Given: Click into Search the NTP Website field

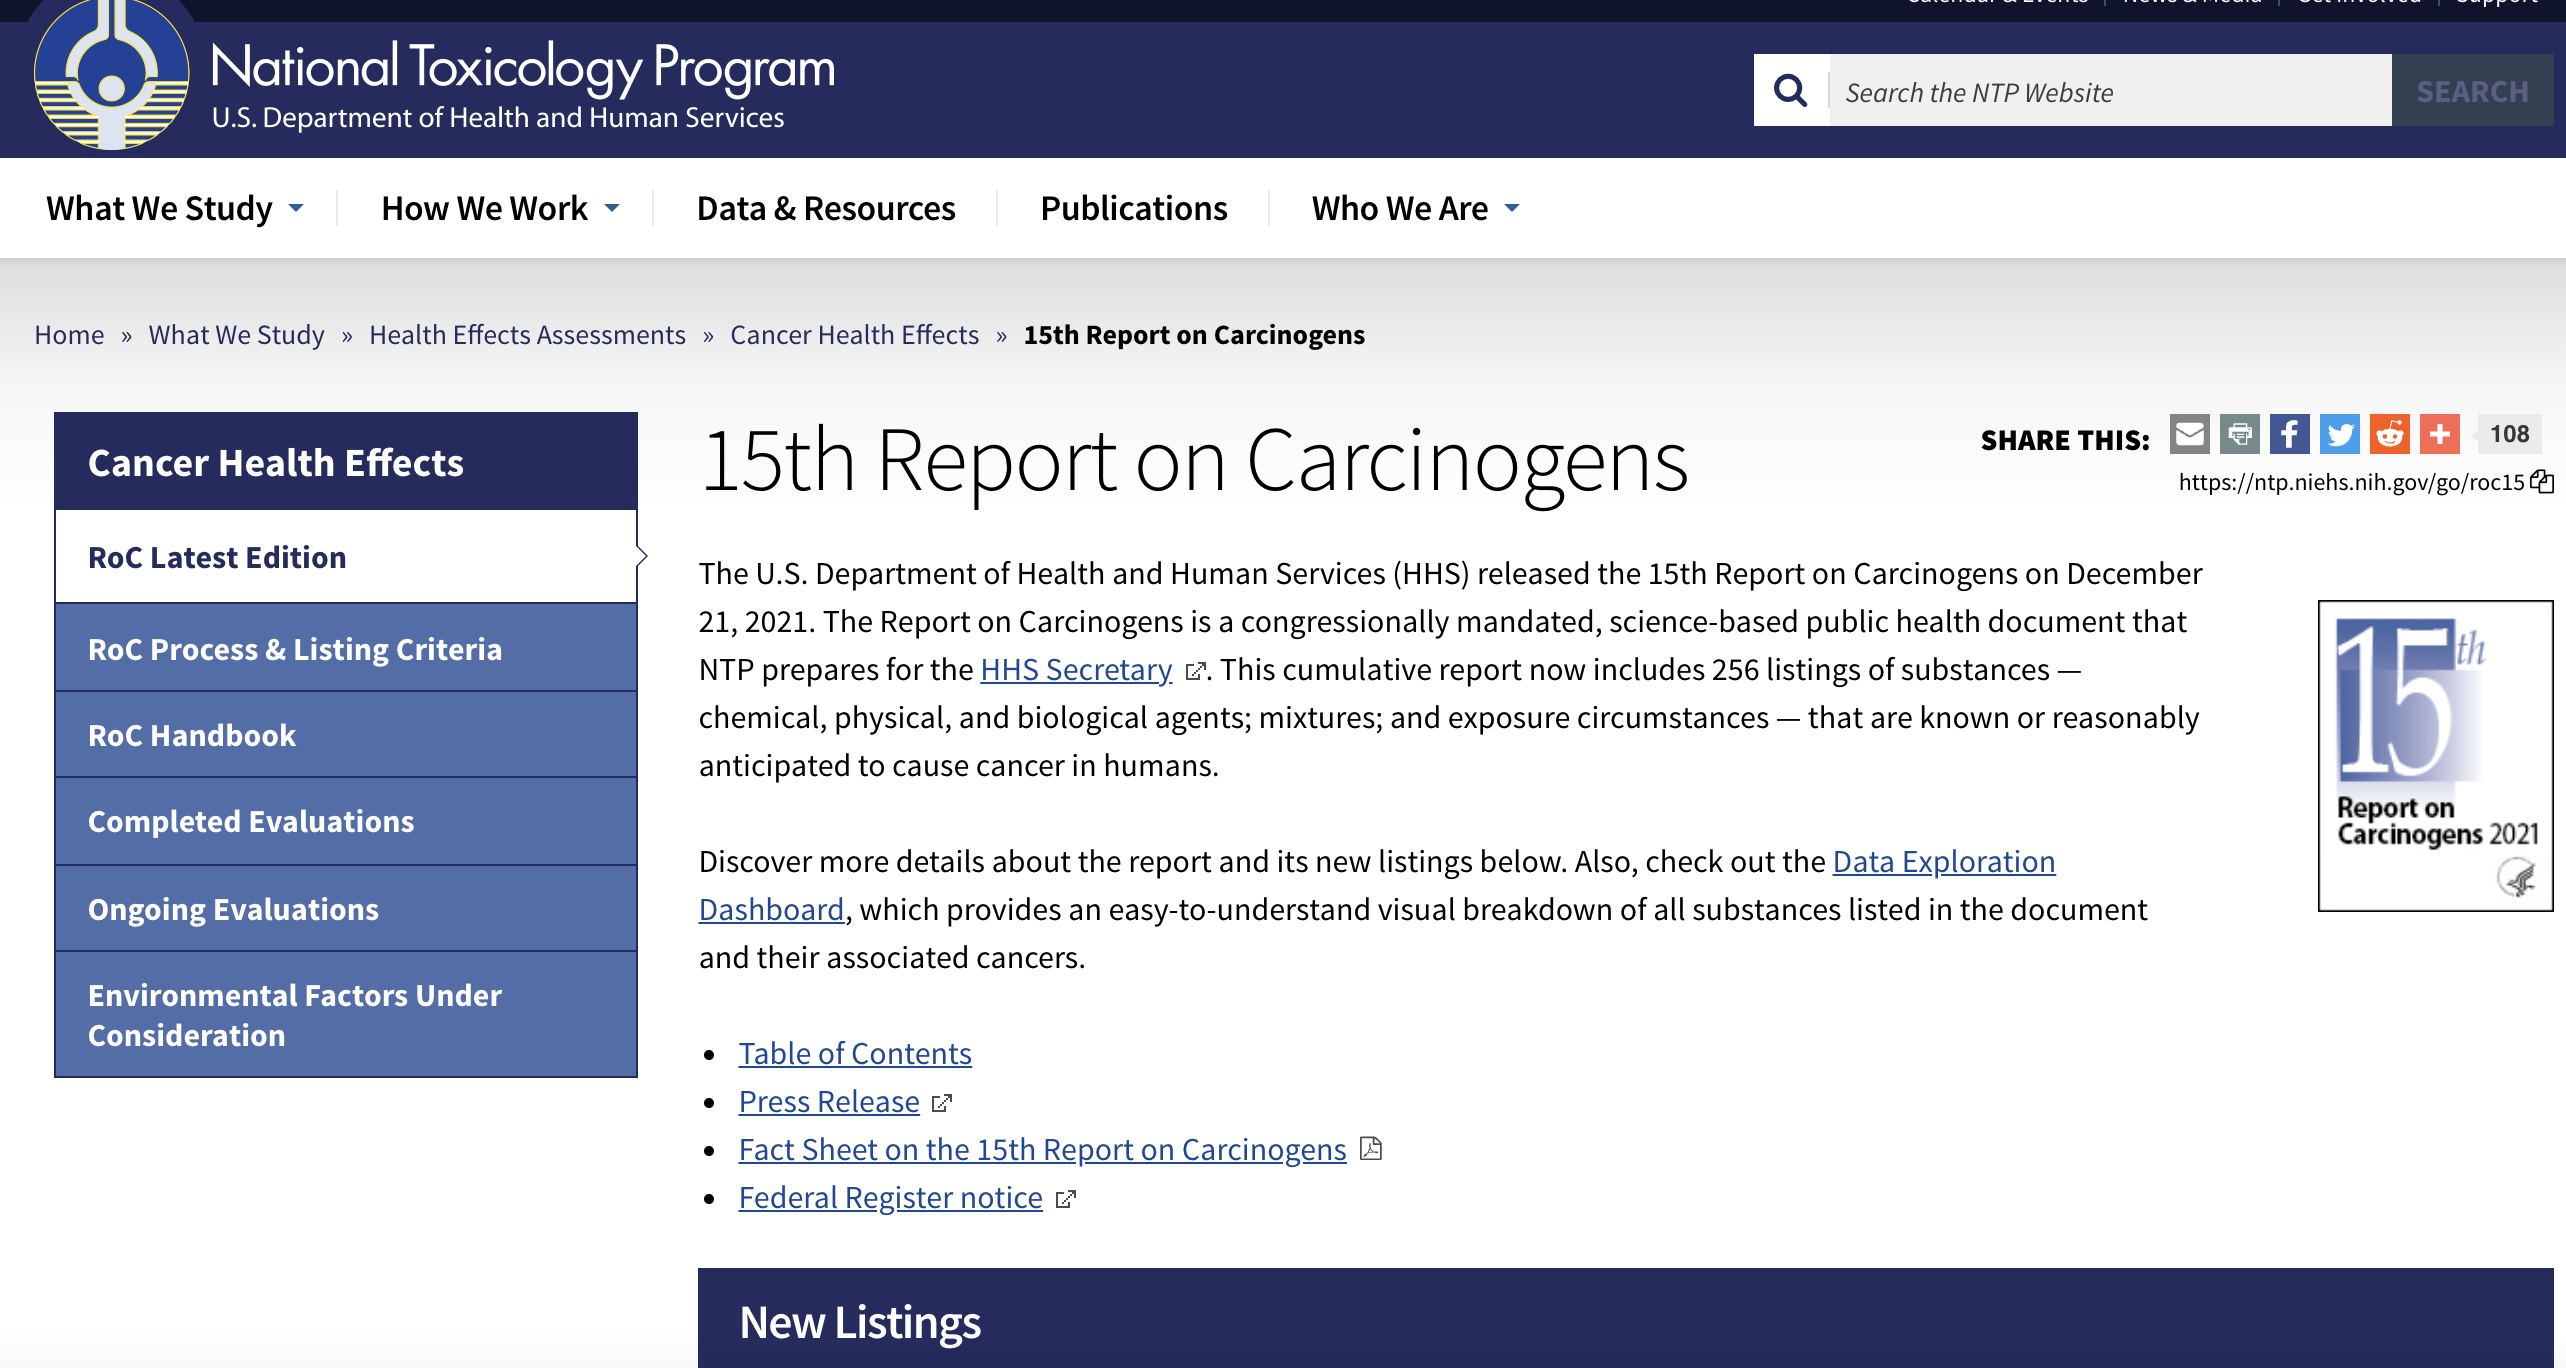Looking at the screenshot, I should [x=2110, y=91].
